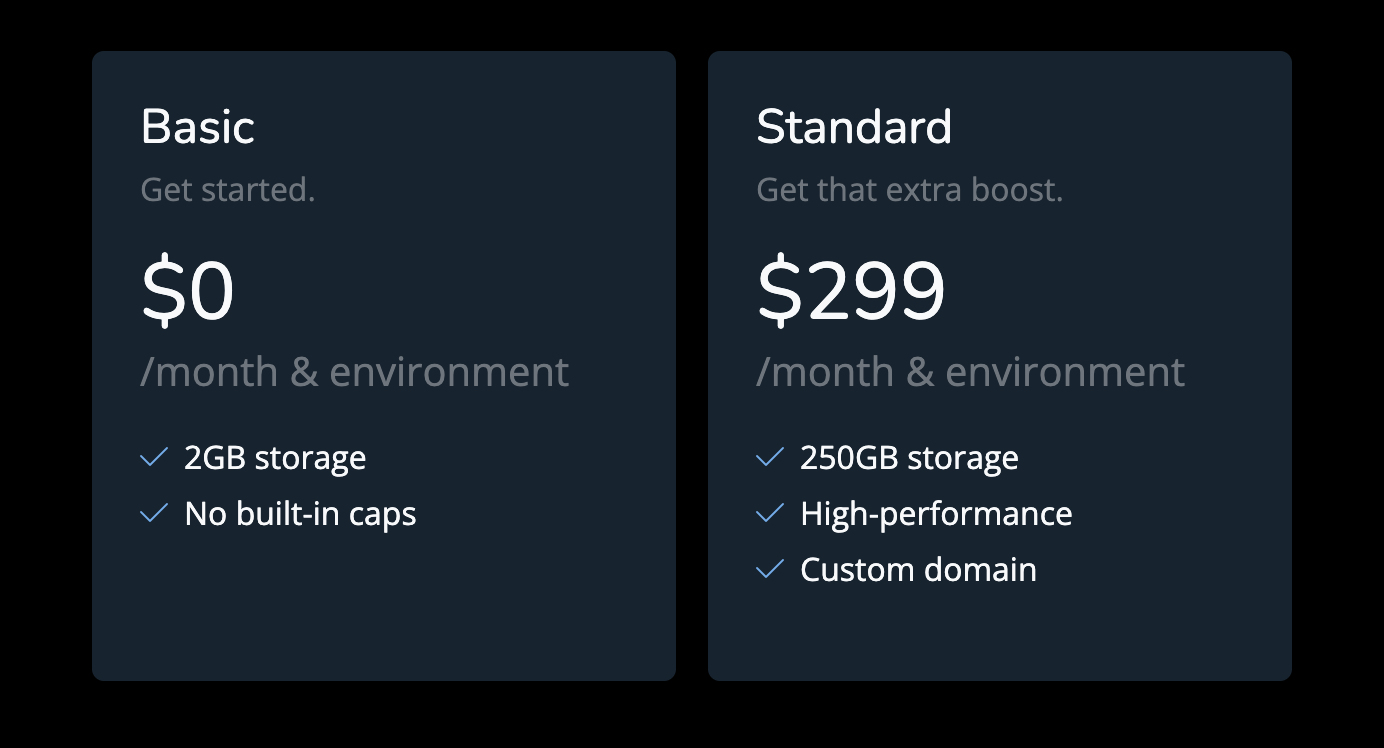Click the '250GB storage' feature text
The image size is (1384, 748).
[909, 458]
